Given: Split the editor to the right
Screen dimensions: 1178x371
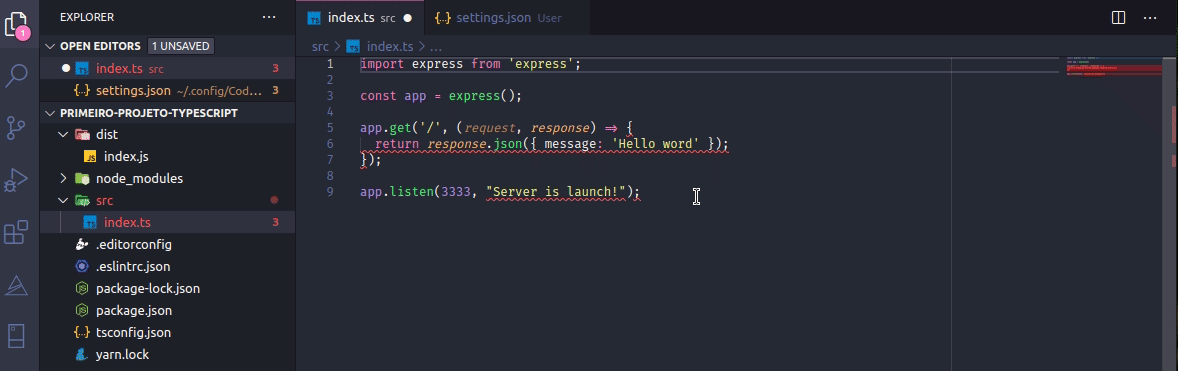Looking at the screenshot, I should click(1118, 17).
